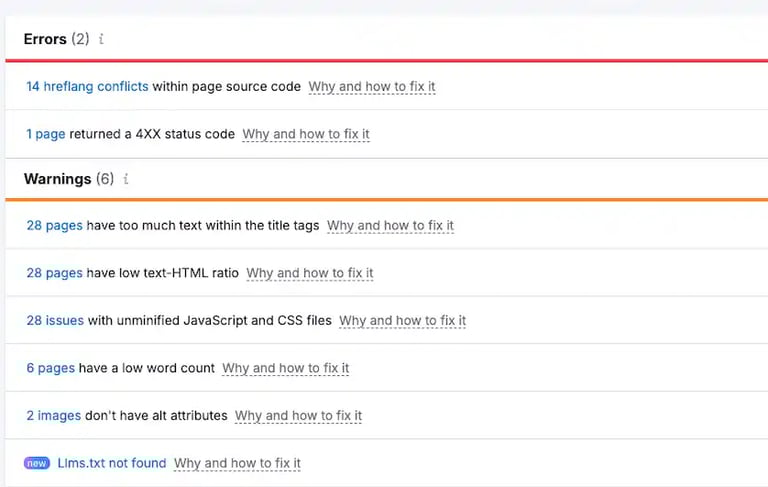
Task: Click text 'have low text-HTML ratio'
Action: pyautogui.click(x=163, y=273)
